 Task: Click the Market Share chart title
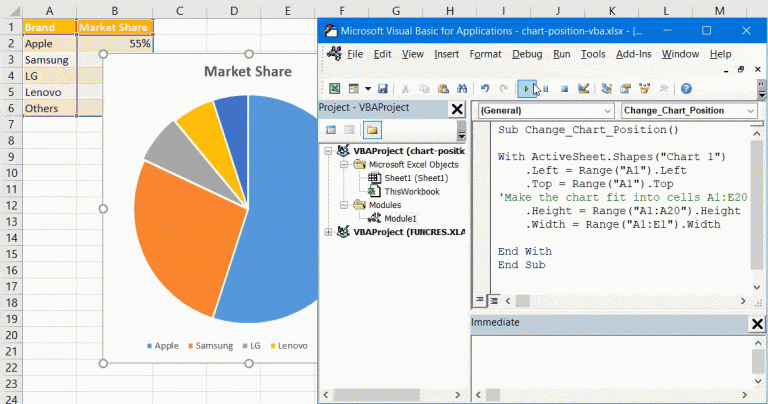248,71
